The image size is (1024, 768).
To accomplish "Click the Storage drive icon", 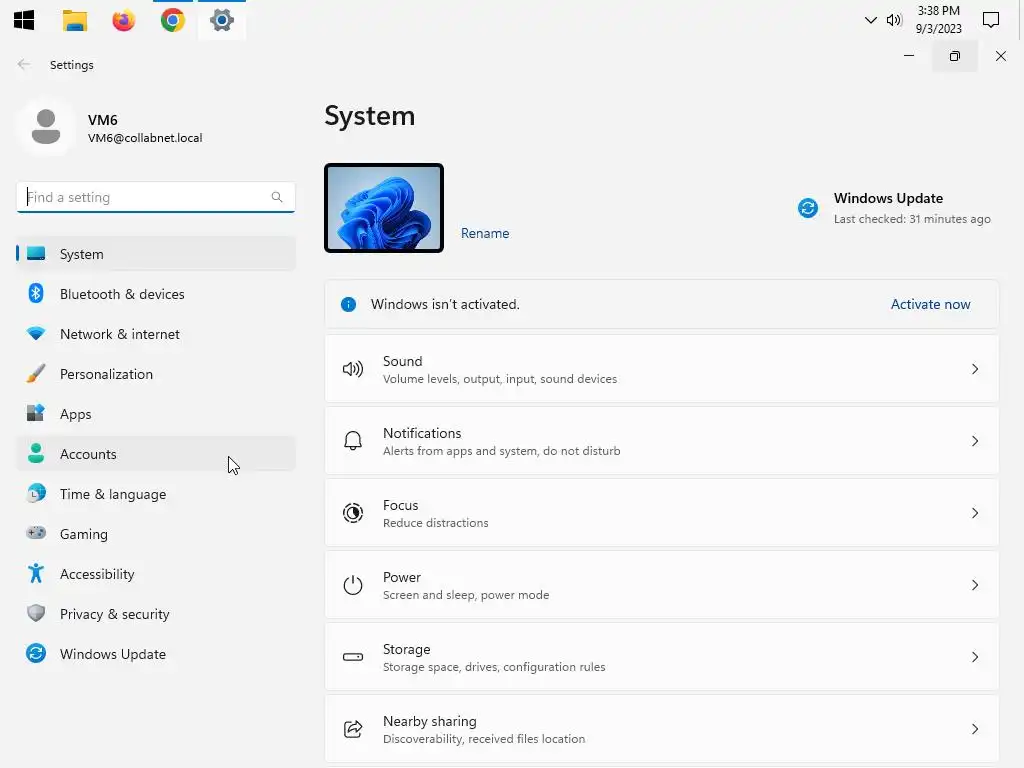I will click(353, 657).
